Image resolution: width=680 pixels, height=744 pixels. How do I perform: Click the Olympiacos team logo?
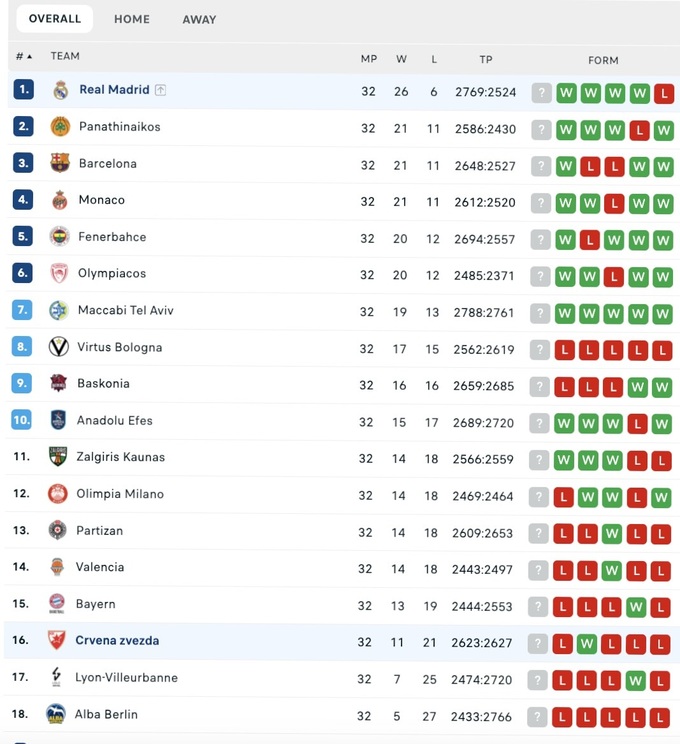60,274
